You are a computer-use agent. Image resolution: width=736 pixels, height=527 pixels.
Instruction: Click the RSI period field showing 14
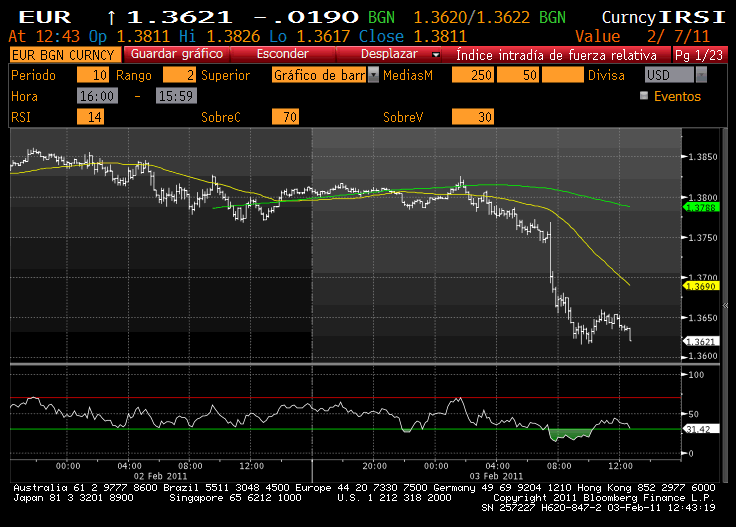point(94,117)
